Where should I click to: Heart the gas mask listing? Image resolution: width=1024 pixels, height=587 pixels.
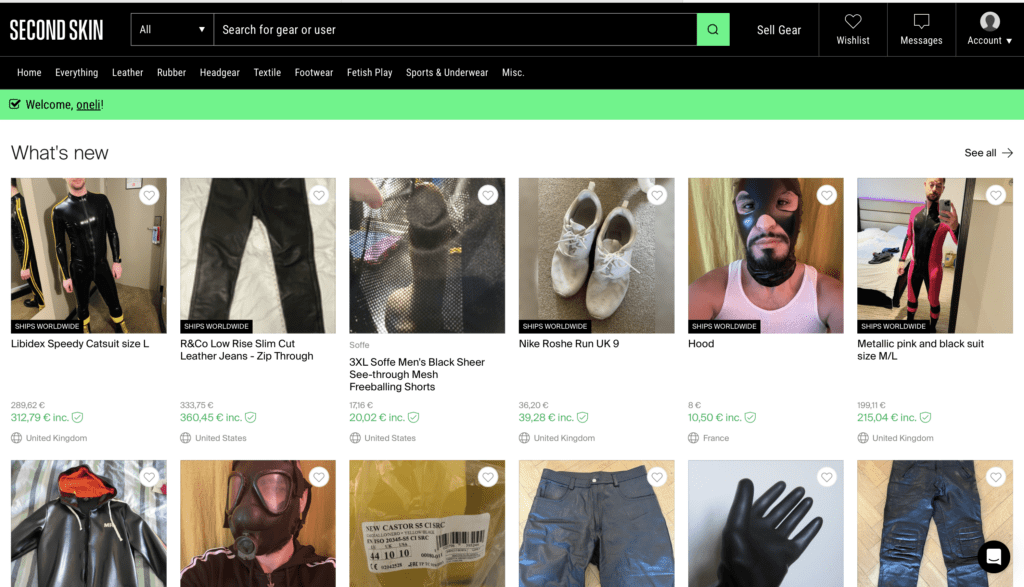(319, 477)
